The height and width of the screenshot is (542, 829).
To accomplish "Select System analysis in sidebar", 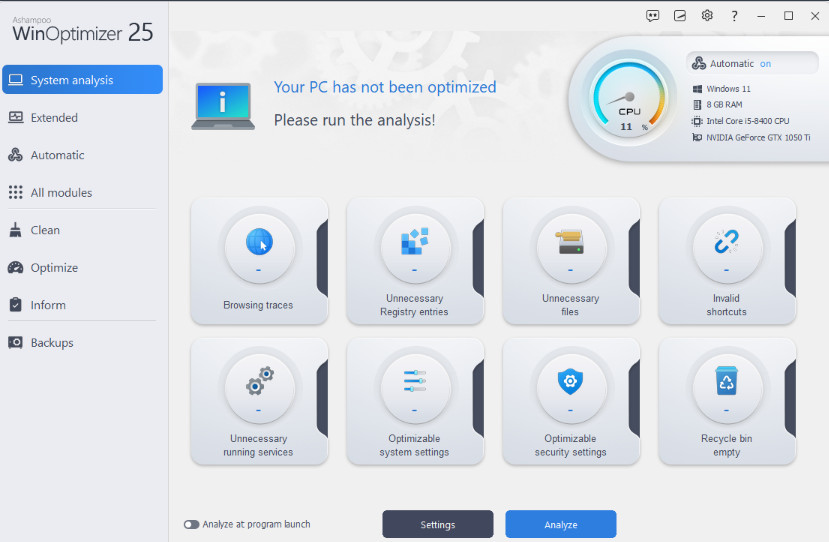I will [x=82, y=80].
